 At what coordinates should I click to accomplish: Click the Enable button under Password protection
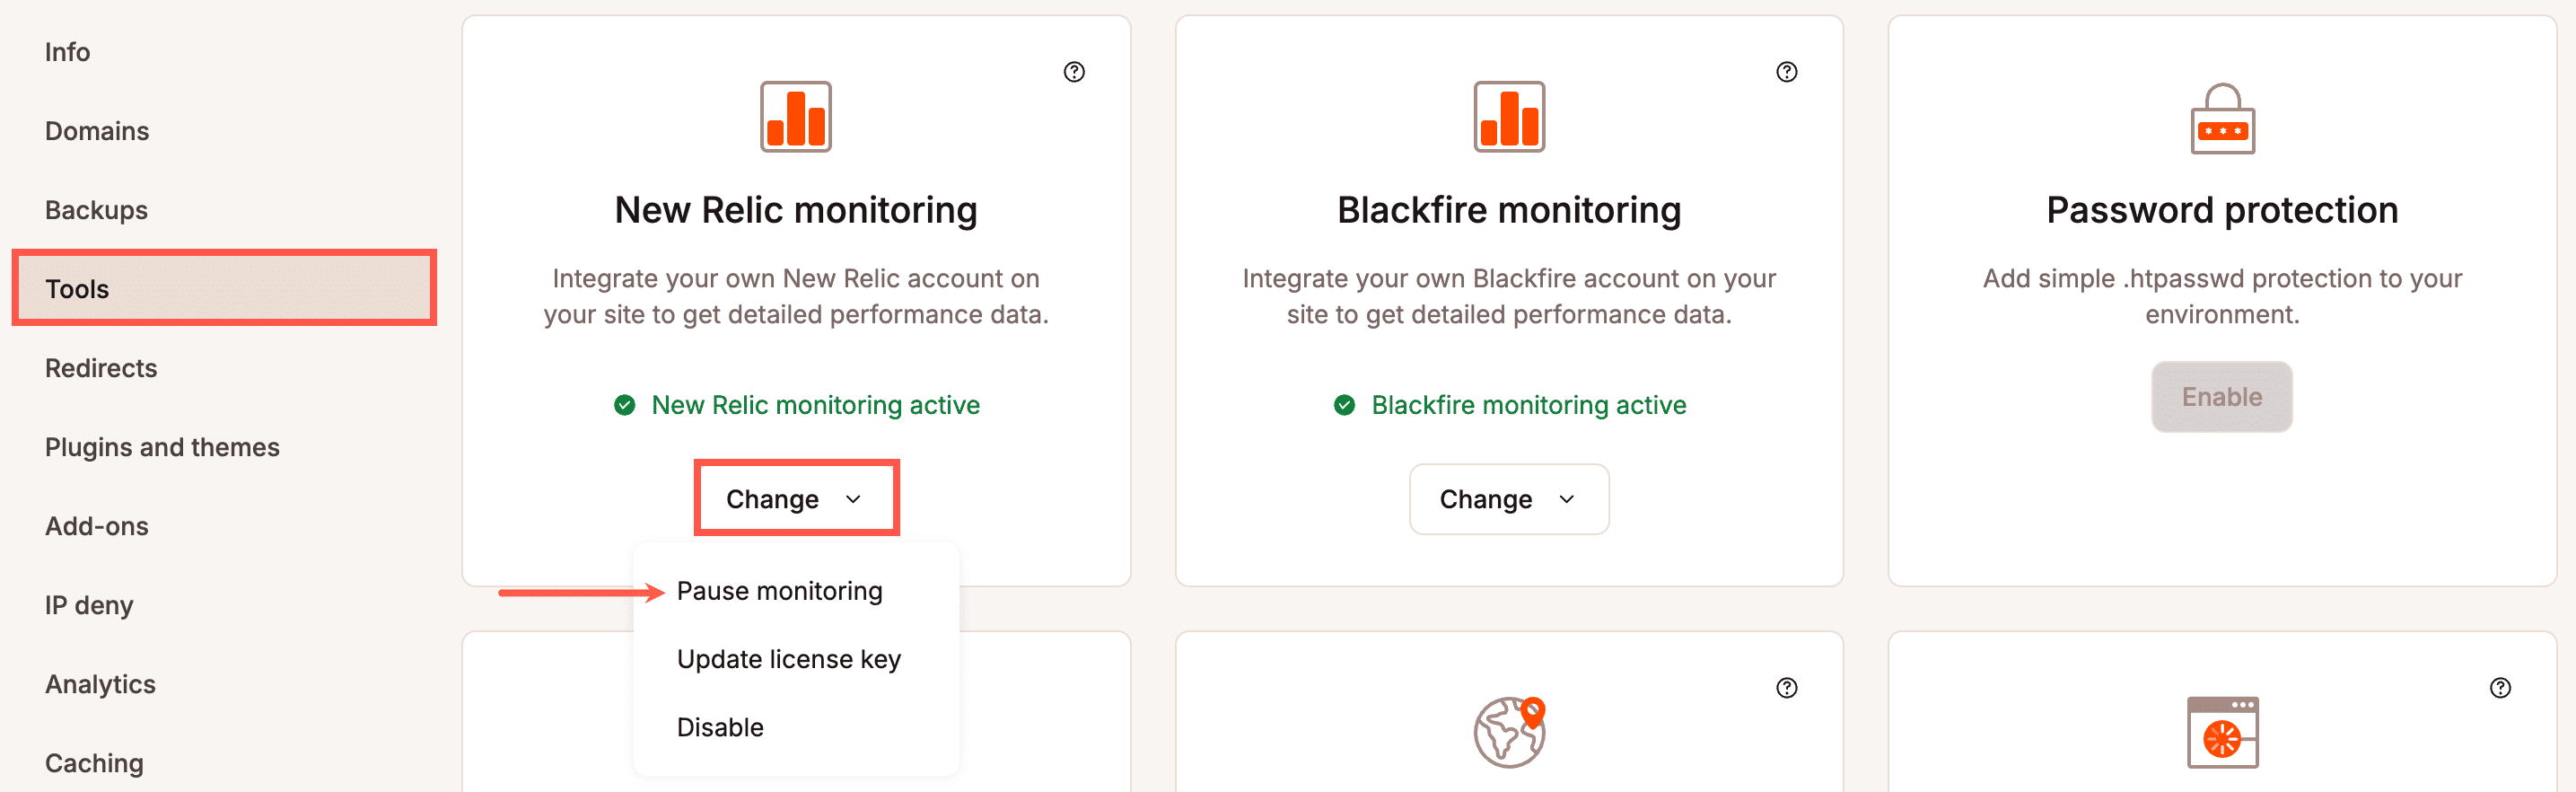point(2221,396)
